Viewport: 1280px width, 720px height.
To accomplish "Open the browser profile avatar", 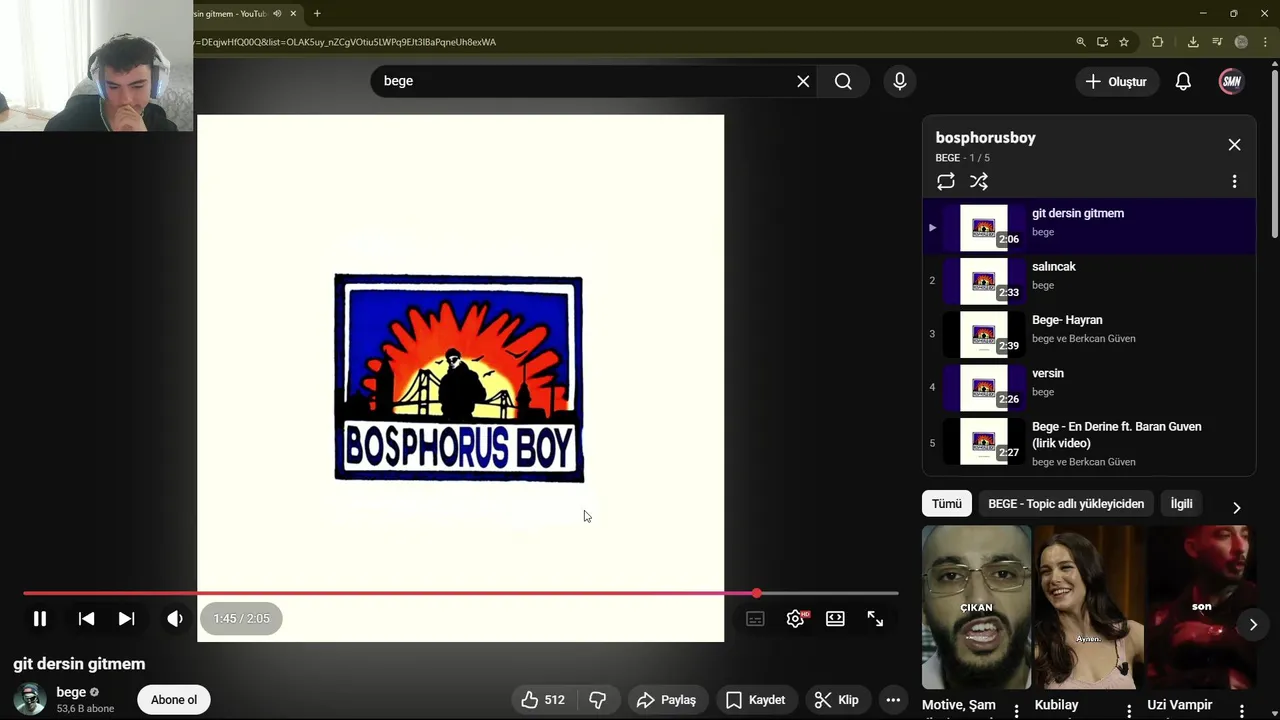I will click(x=1241, y=42).
